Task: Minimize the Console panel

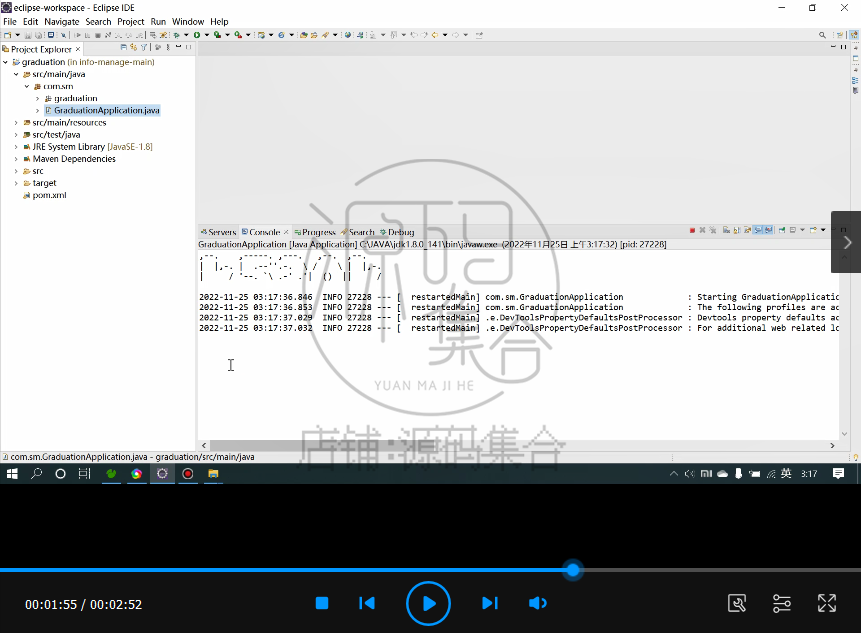Action: tap(834, 230)
